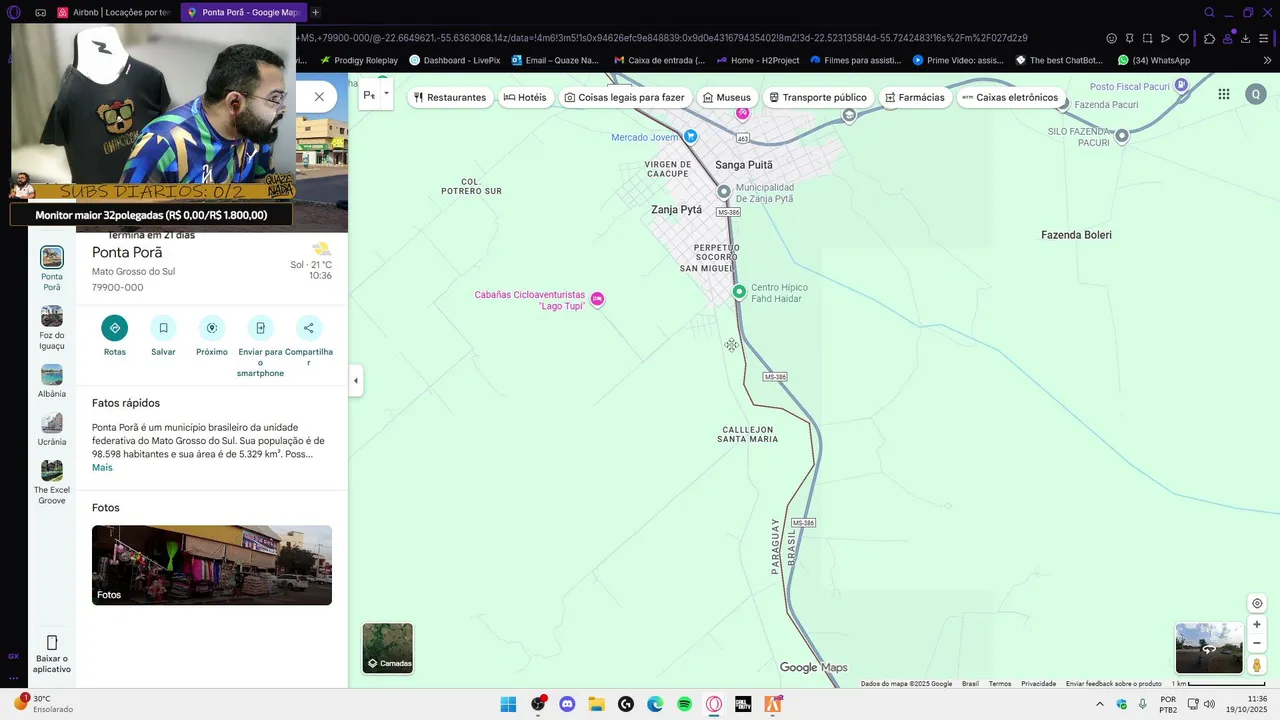Image resolution: width=1280 pixels, height=720 pixels.
Task: Collapse the side panel arrow
Action: (x=356, y=380)
